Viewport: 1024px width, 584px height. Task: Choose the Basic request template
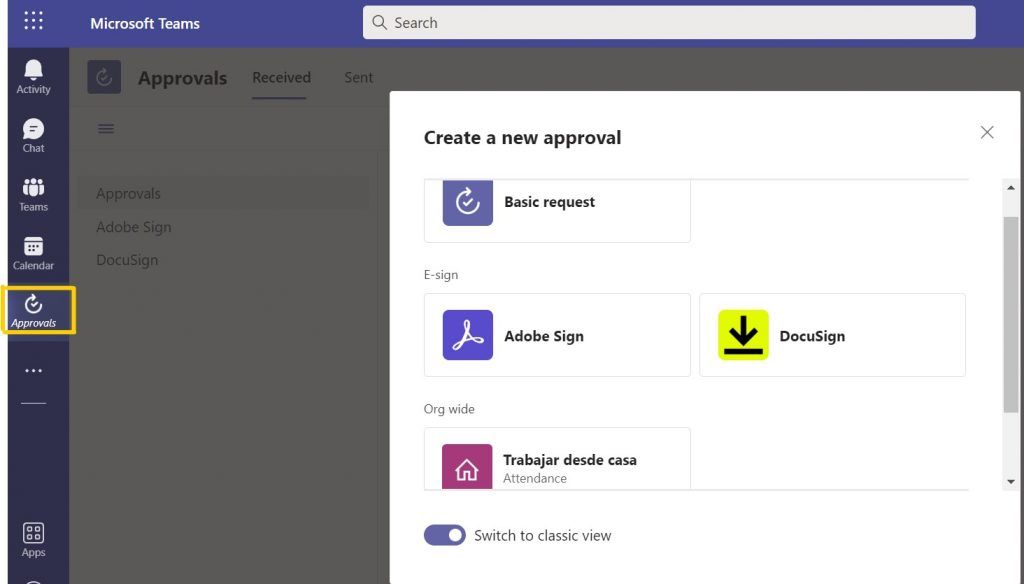click(557, 210)
